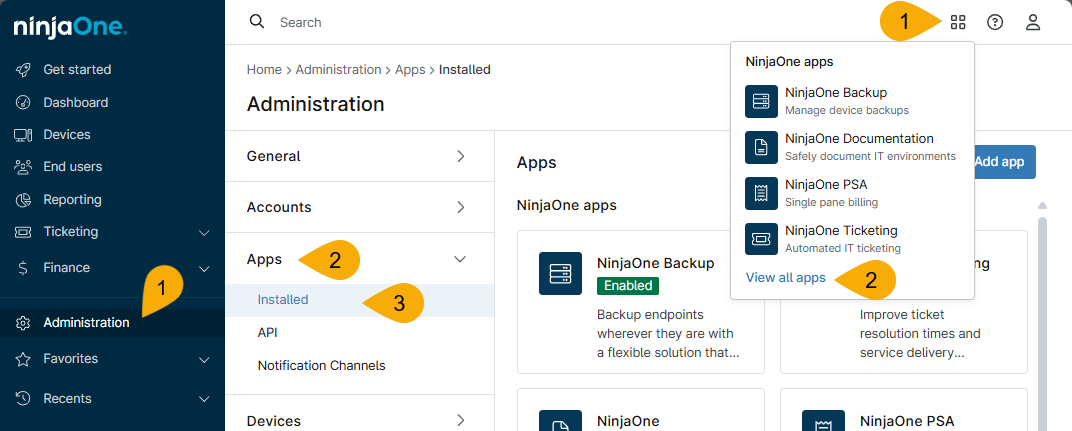The image size is (1072, 431).
Task: Click the Administration breadcrumb link
Action: coord(338,70)
